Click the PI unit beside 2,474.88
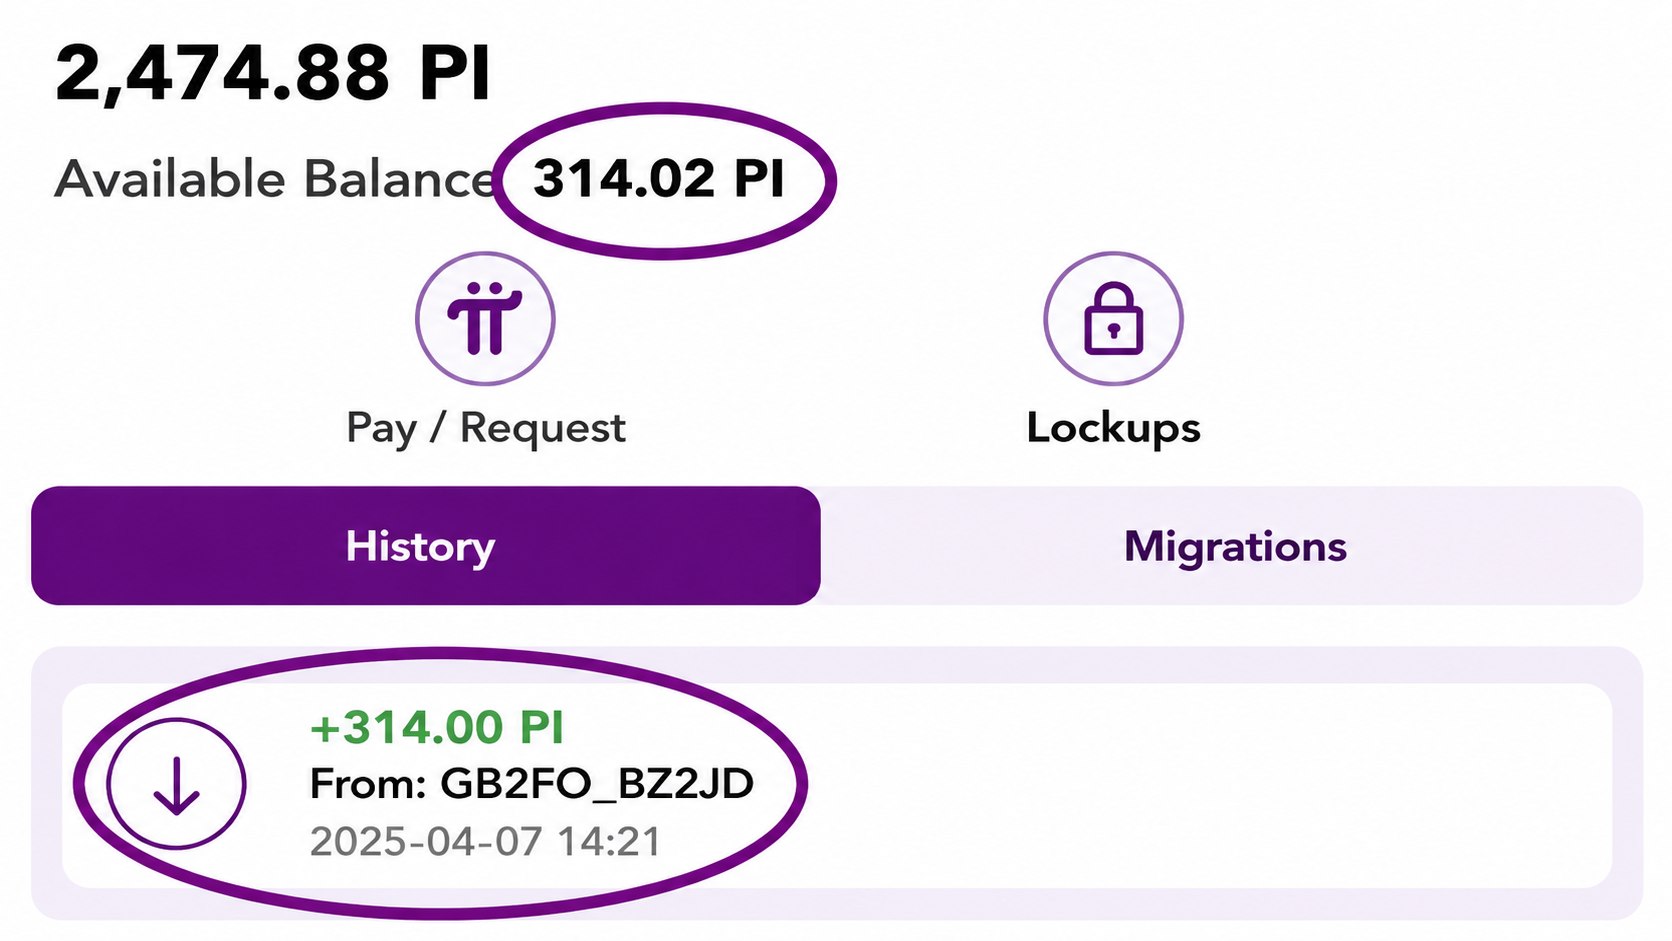The image size is (1672, 941). 455,74
